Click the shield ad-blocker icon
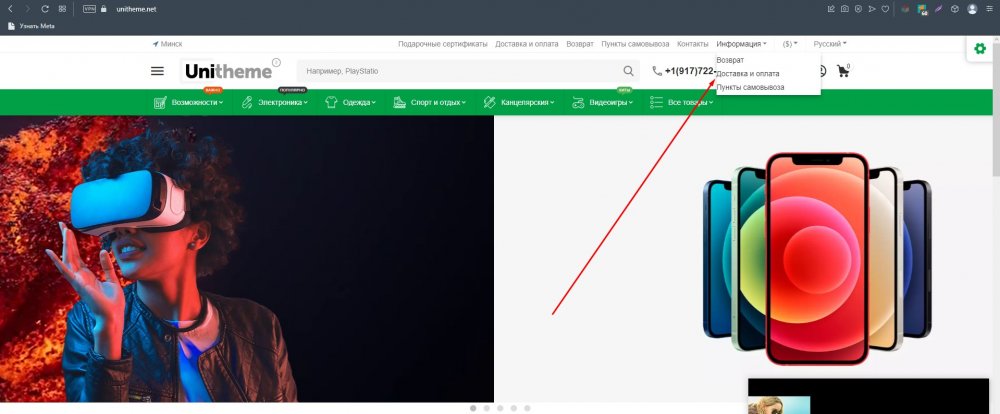This screenshot has height=414, width=1000. [x=858, y=9]
